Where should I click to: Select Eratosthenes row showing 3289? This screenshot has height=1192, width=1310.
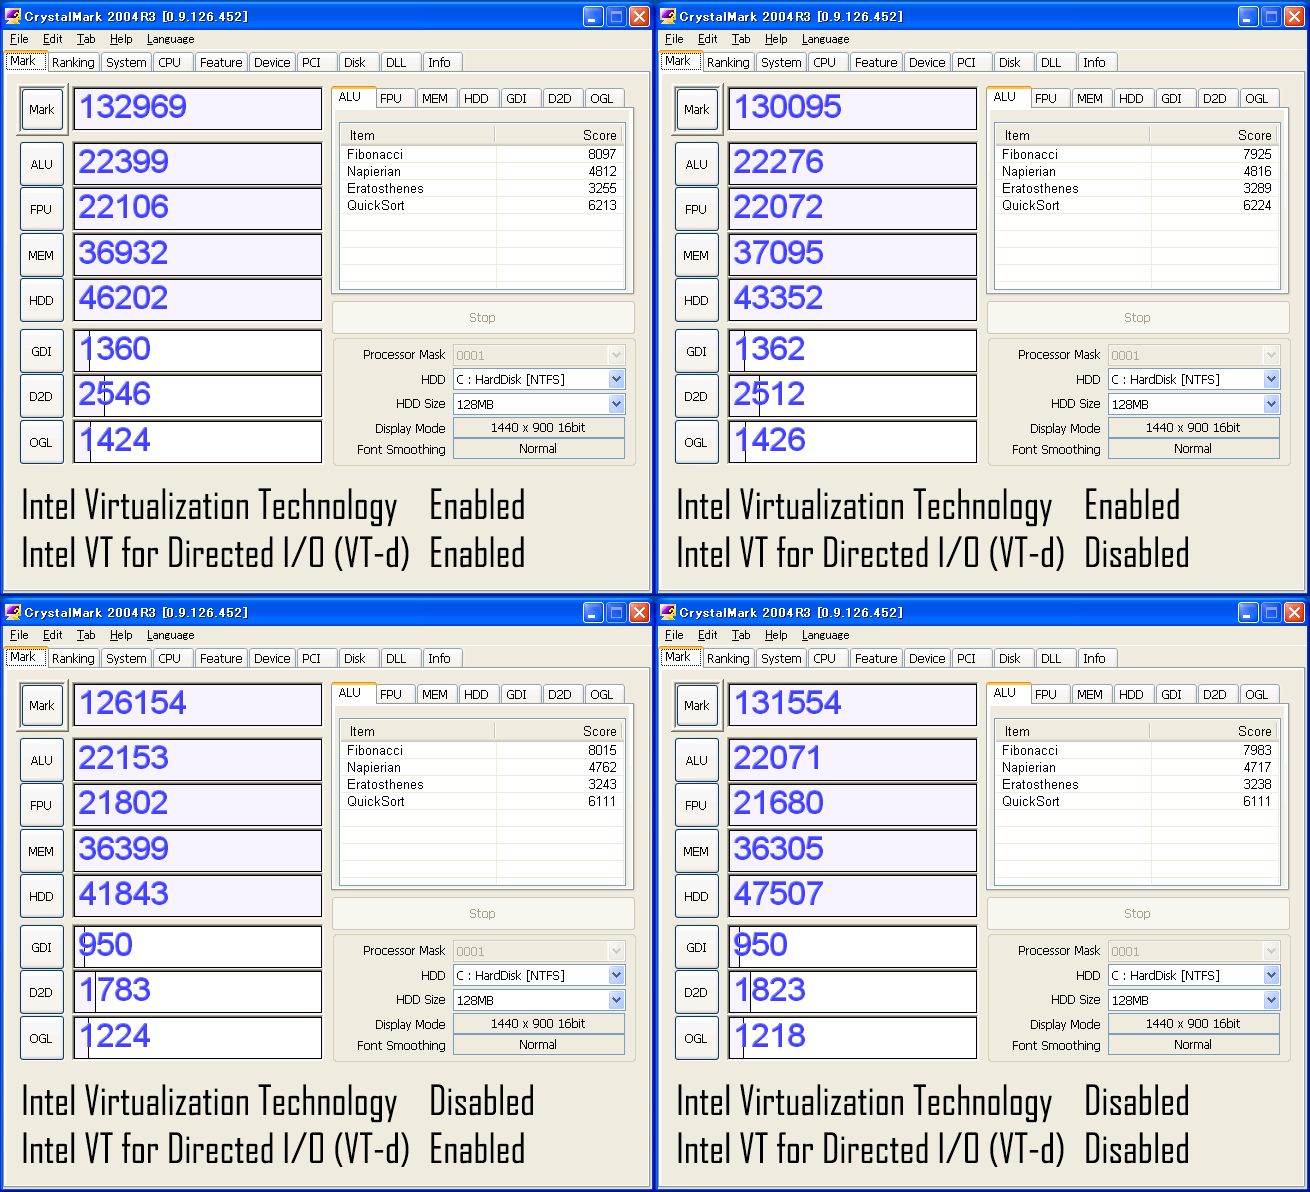(1137, 188)
